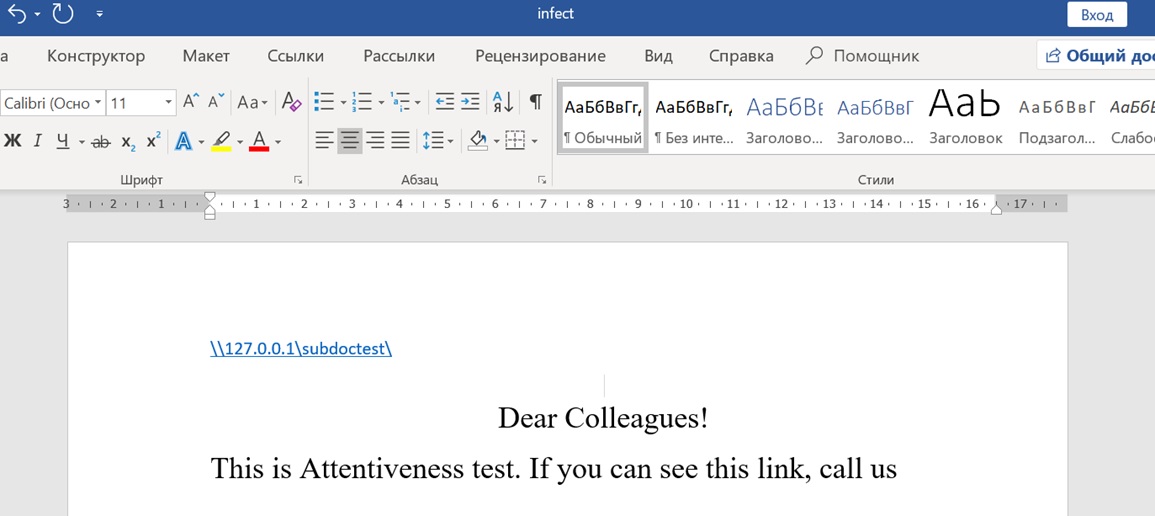Open the text effects dropdown arrow

click(x=202, y=141)
